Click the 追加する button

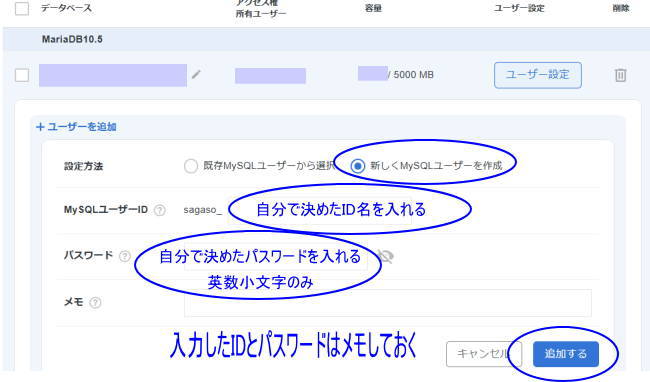[x=566, y=354]
